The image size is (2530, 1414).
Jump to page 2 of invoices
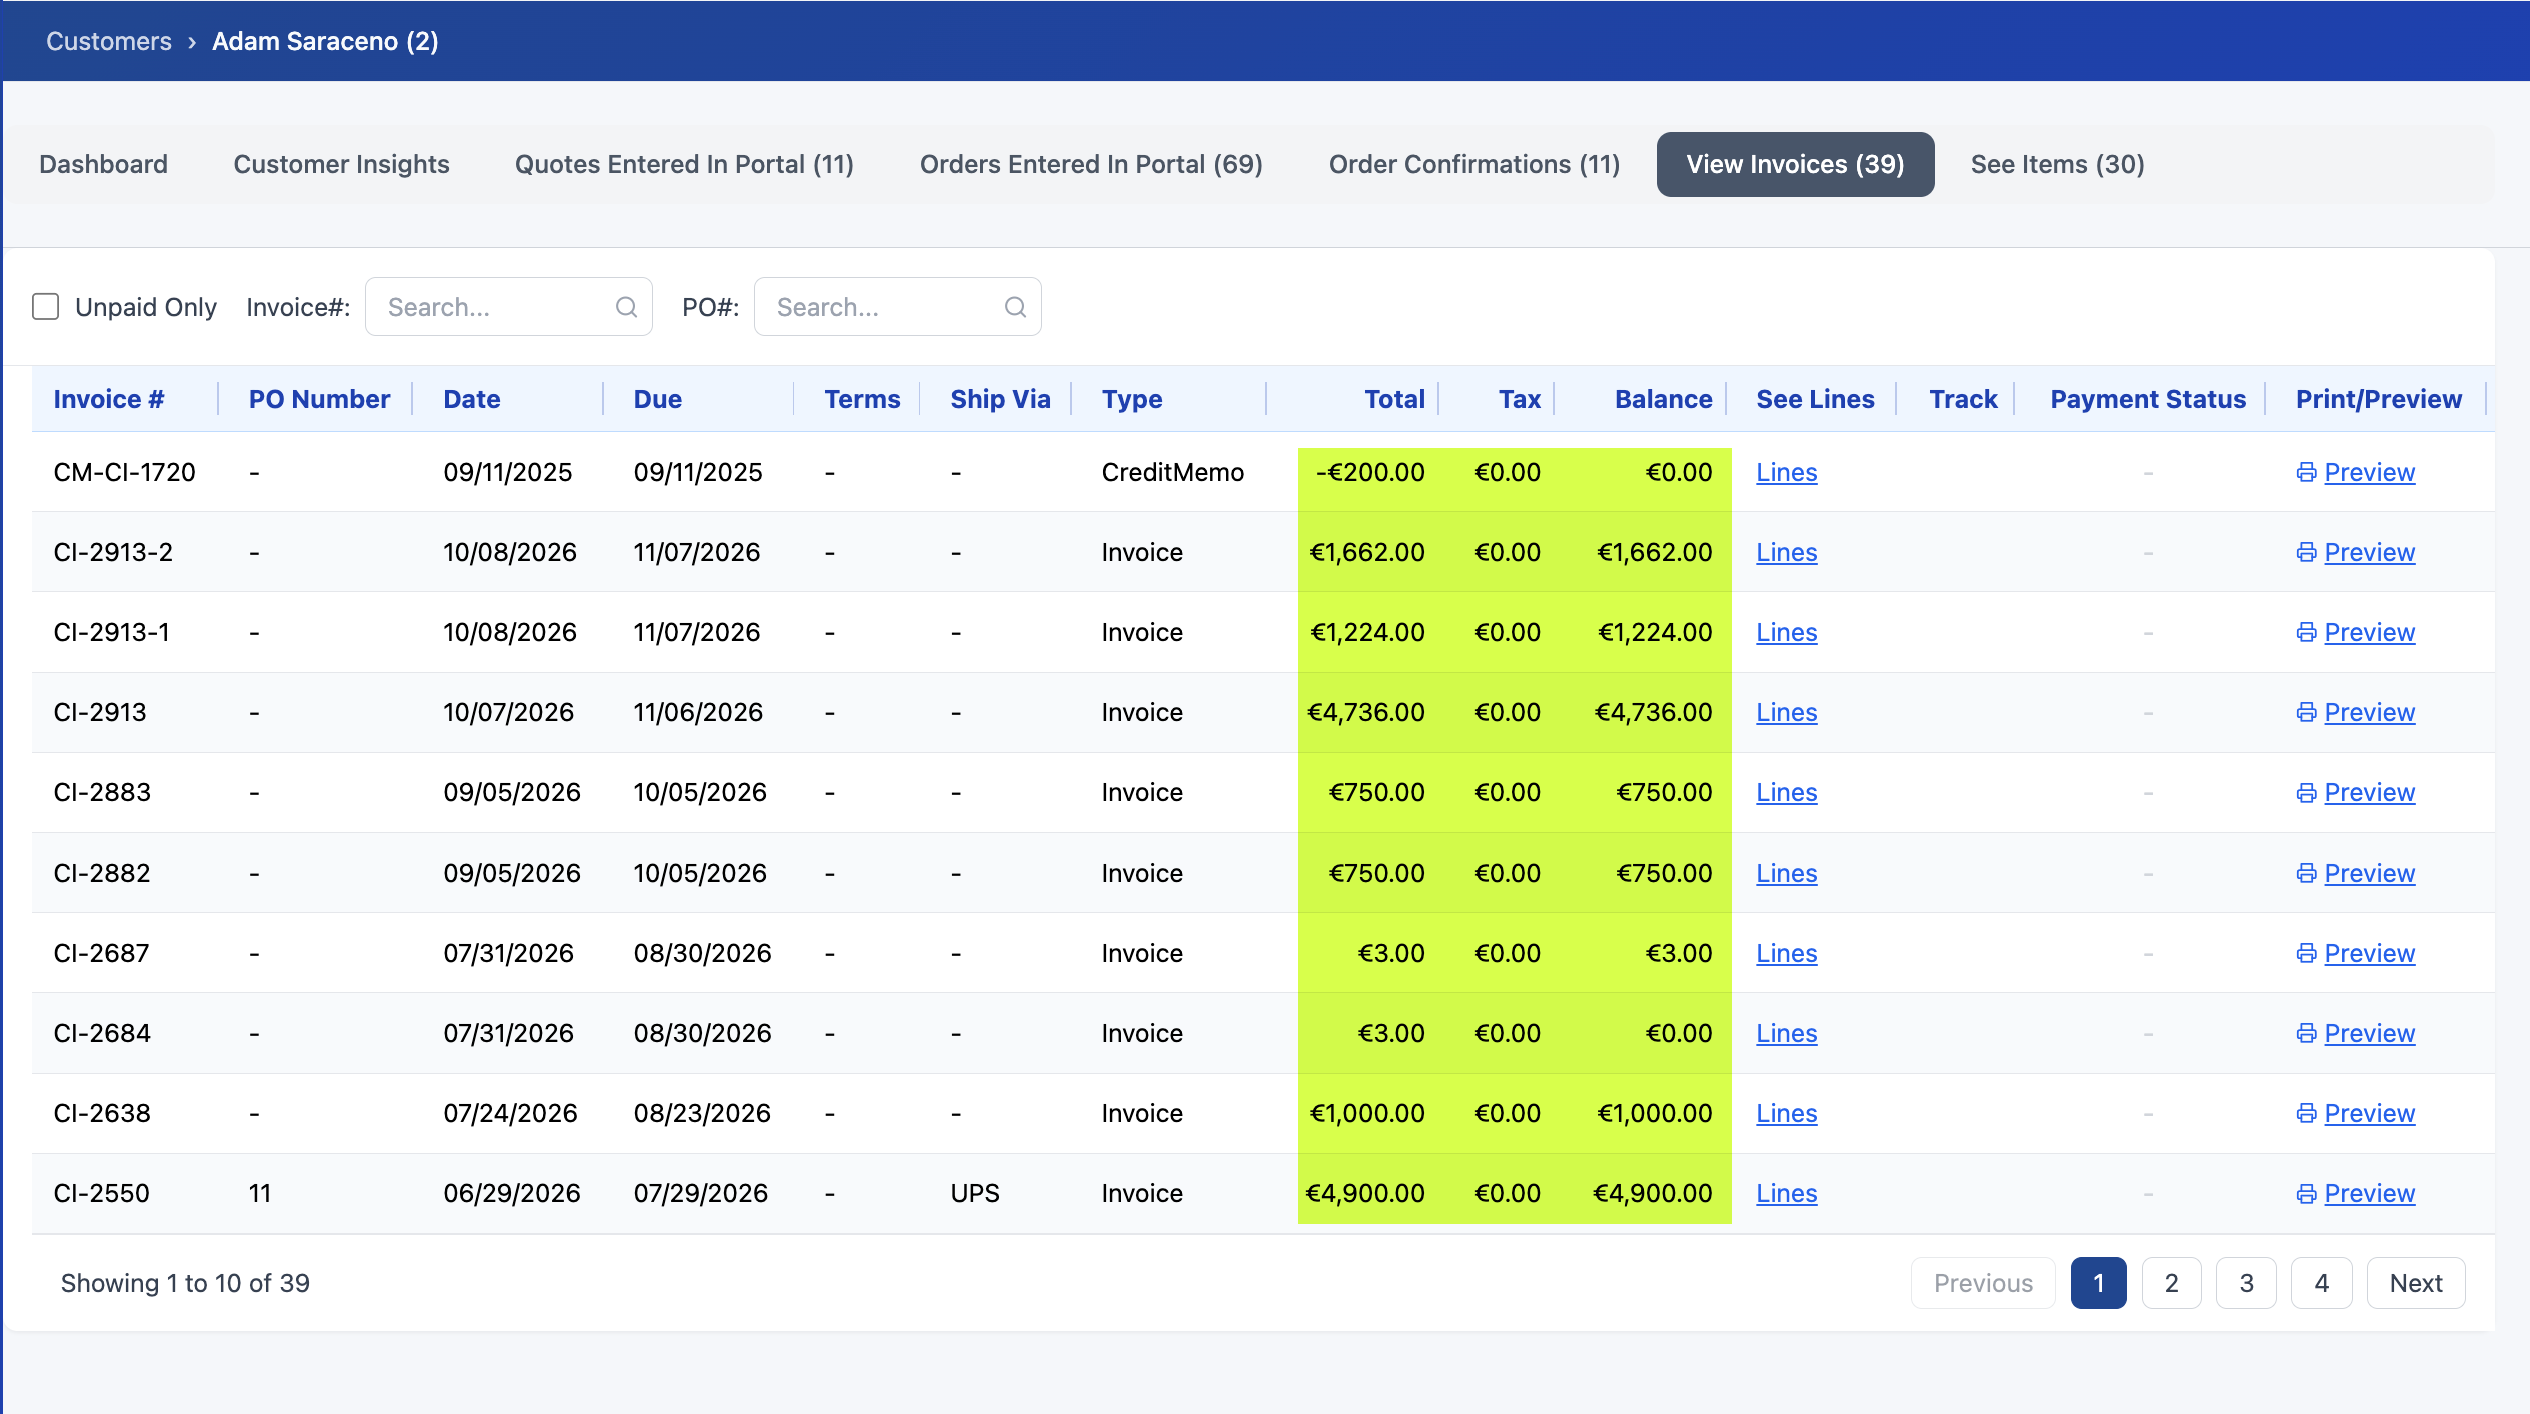[x=2172, y=1283]
